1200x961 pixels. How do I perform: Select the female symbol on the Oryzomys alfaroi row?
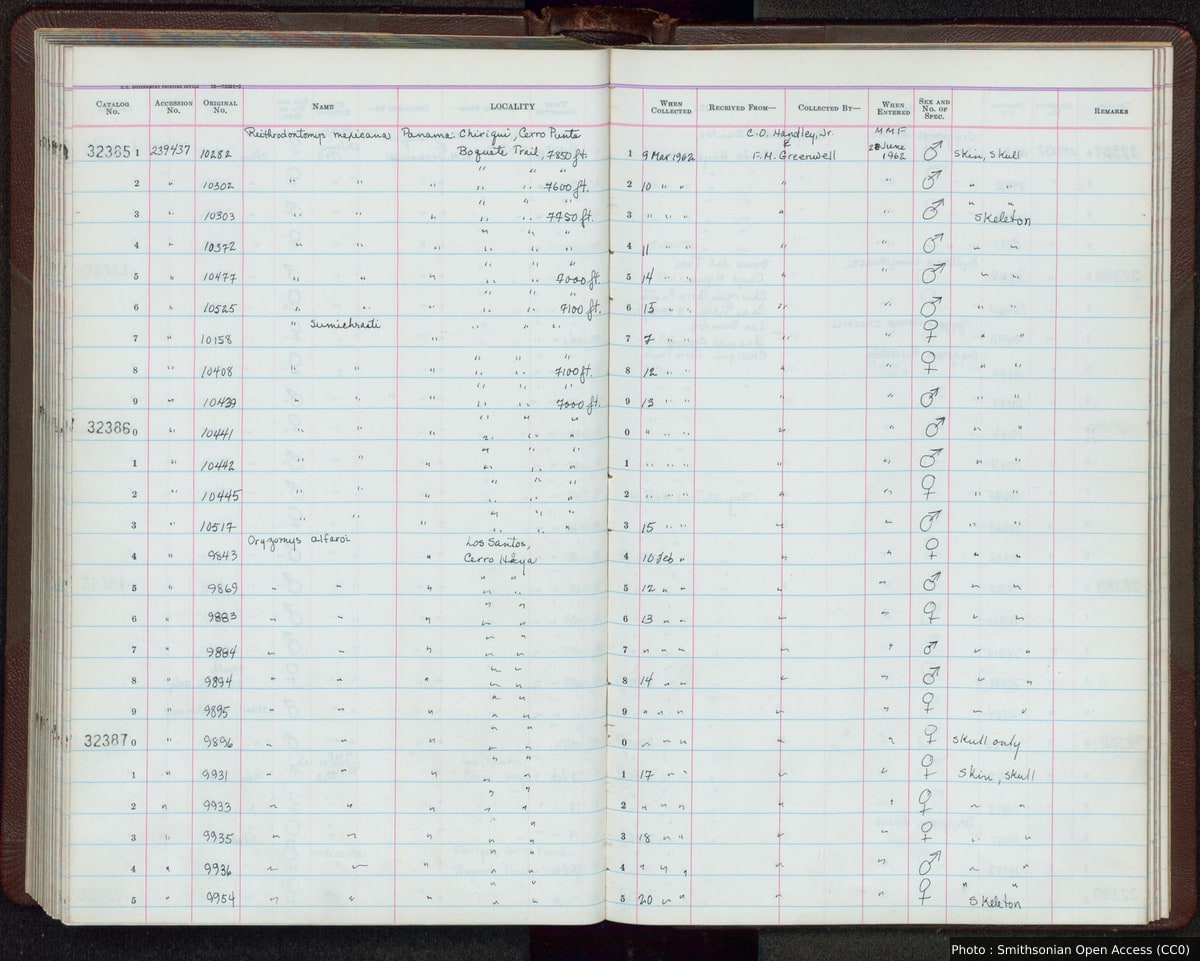pyautogui.click(x=932, y=548)
